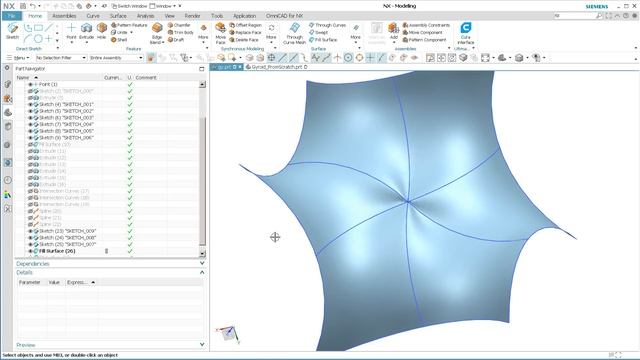The width and height of the screenshot is (640, 360).
Task: Switch to the Assemblies ribbon tab
Action: tap(64, 16)
